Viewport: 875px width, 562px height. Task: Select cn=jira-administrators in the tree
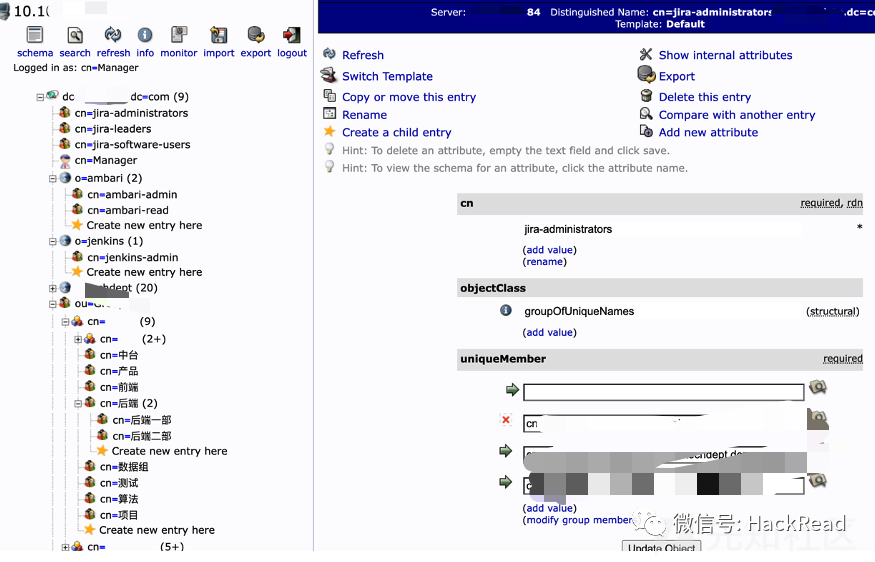pos(131,113)
